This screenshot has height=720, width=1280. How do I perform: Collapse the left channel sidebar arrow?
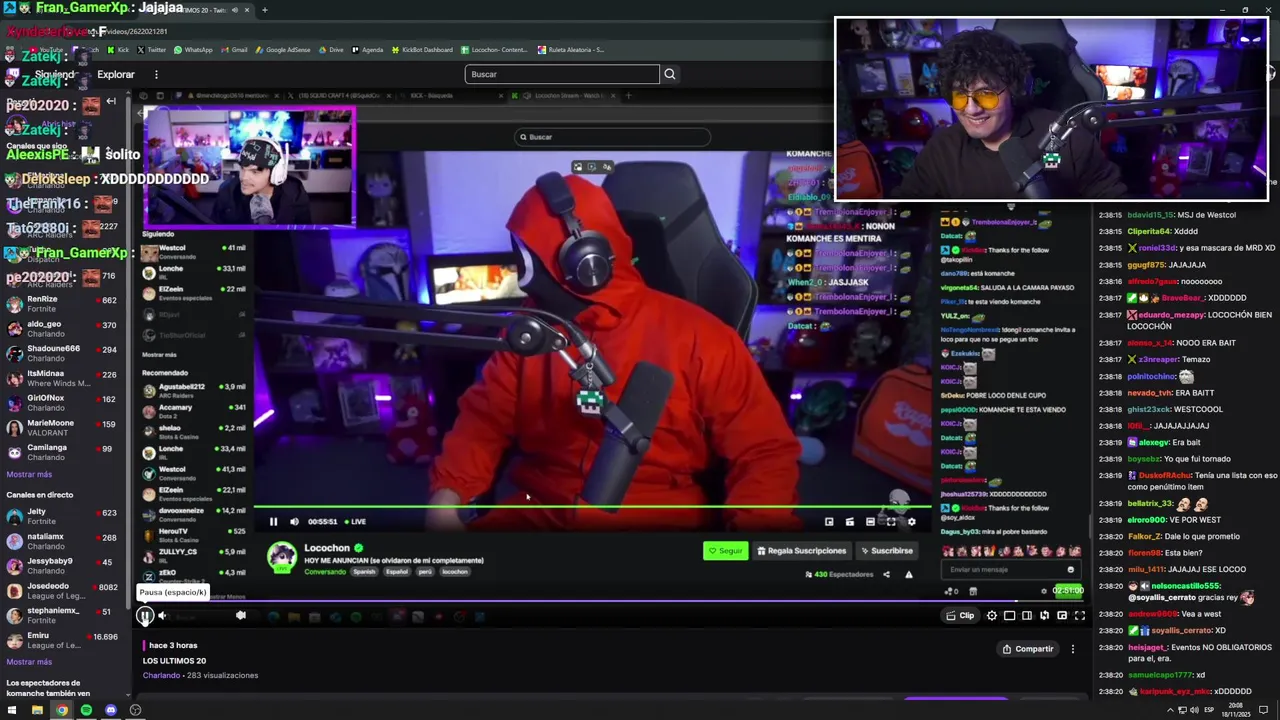pyautogui.click(x=111, y=101)
